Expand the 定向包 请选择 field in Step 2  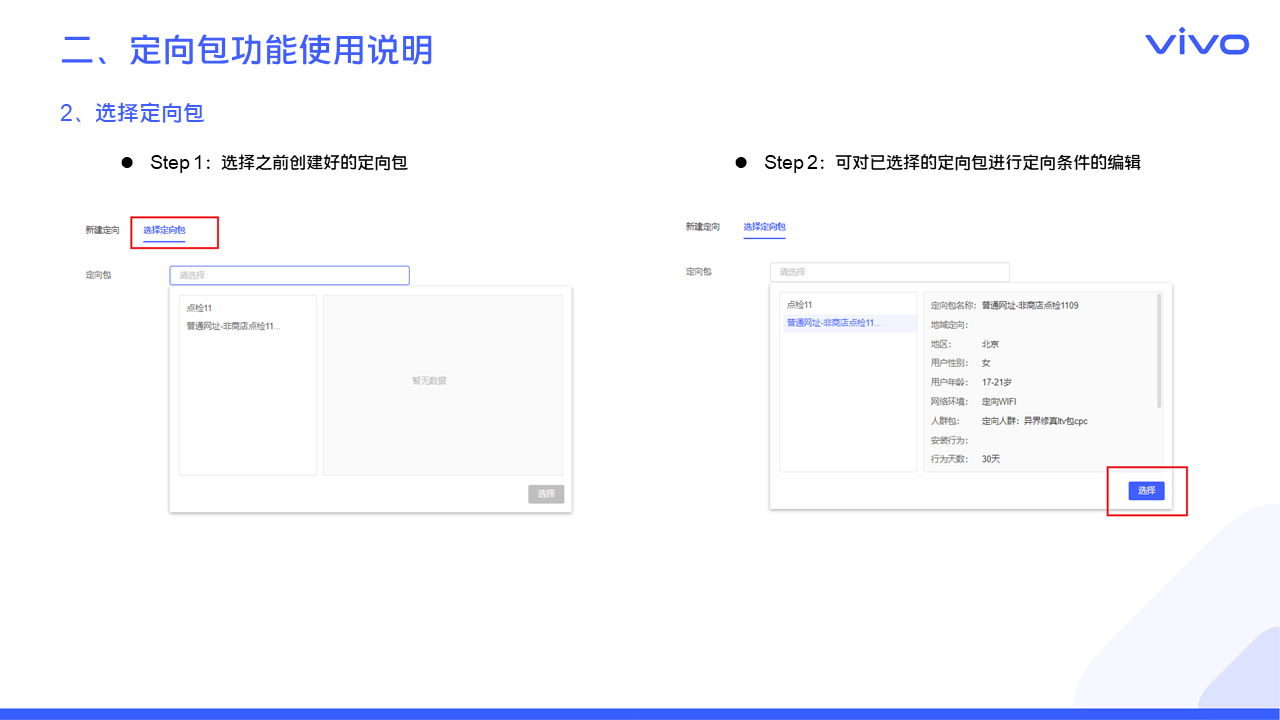click(x=889, y=272)
